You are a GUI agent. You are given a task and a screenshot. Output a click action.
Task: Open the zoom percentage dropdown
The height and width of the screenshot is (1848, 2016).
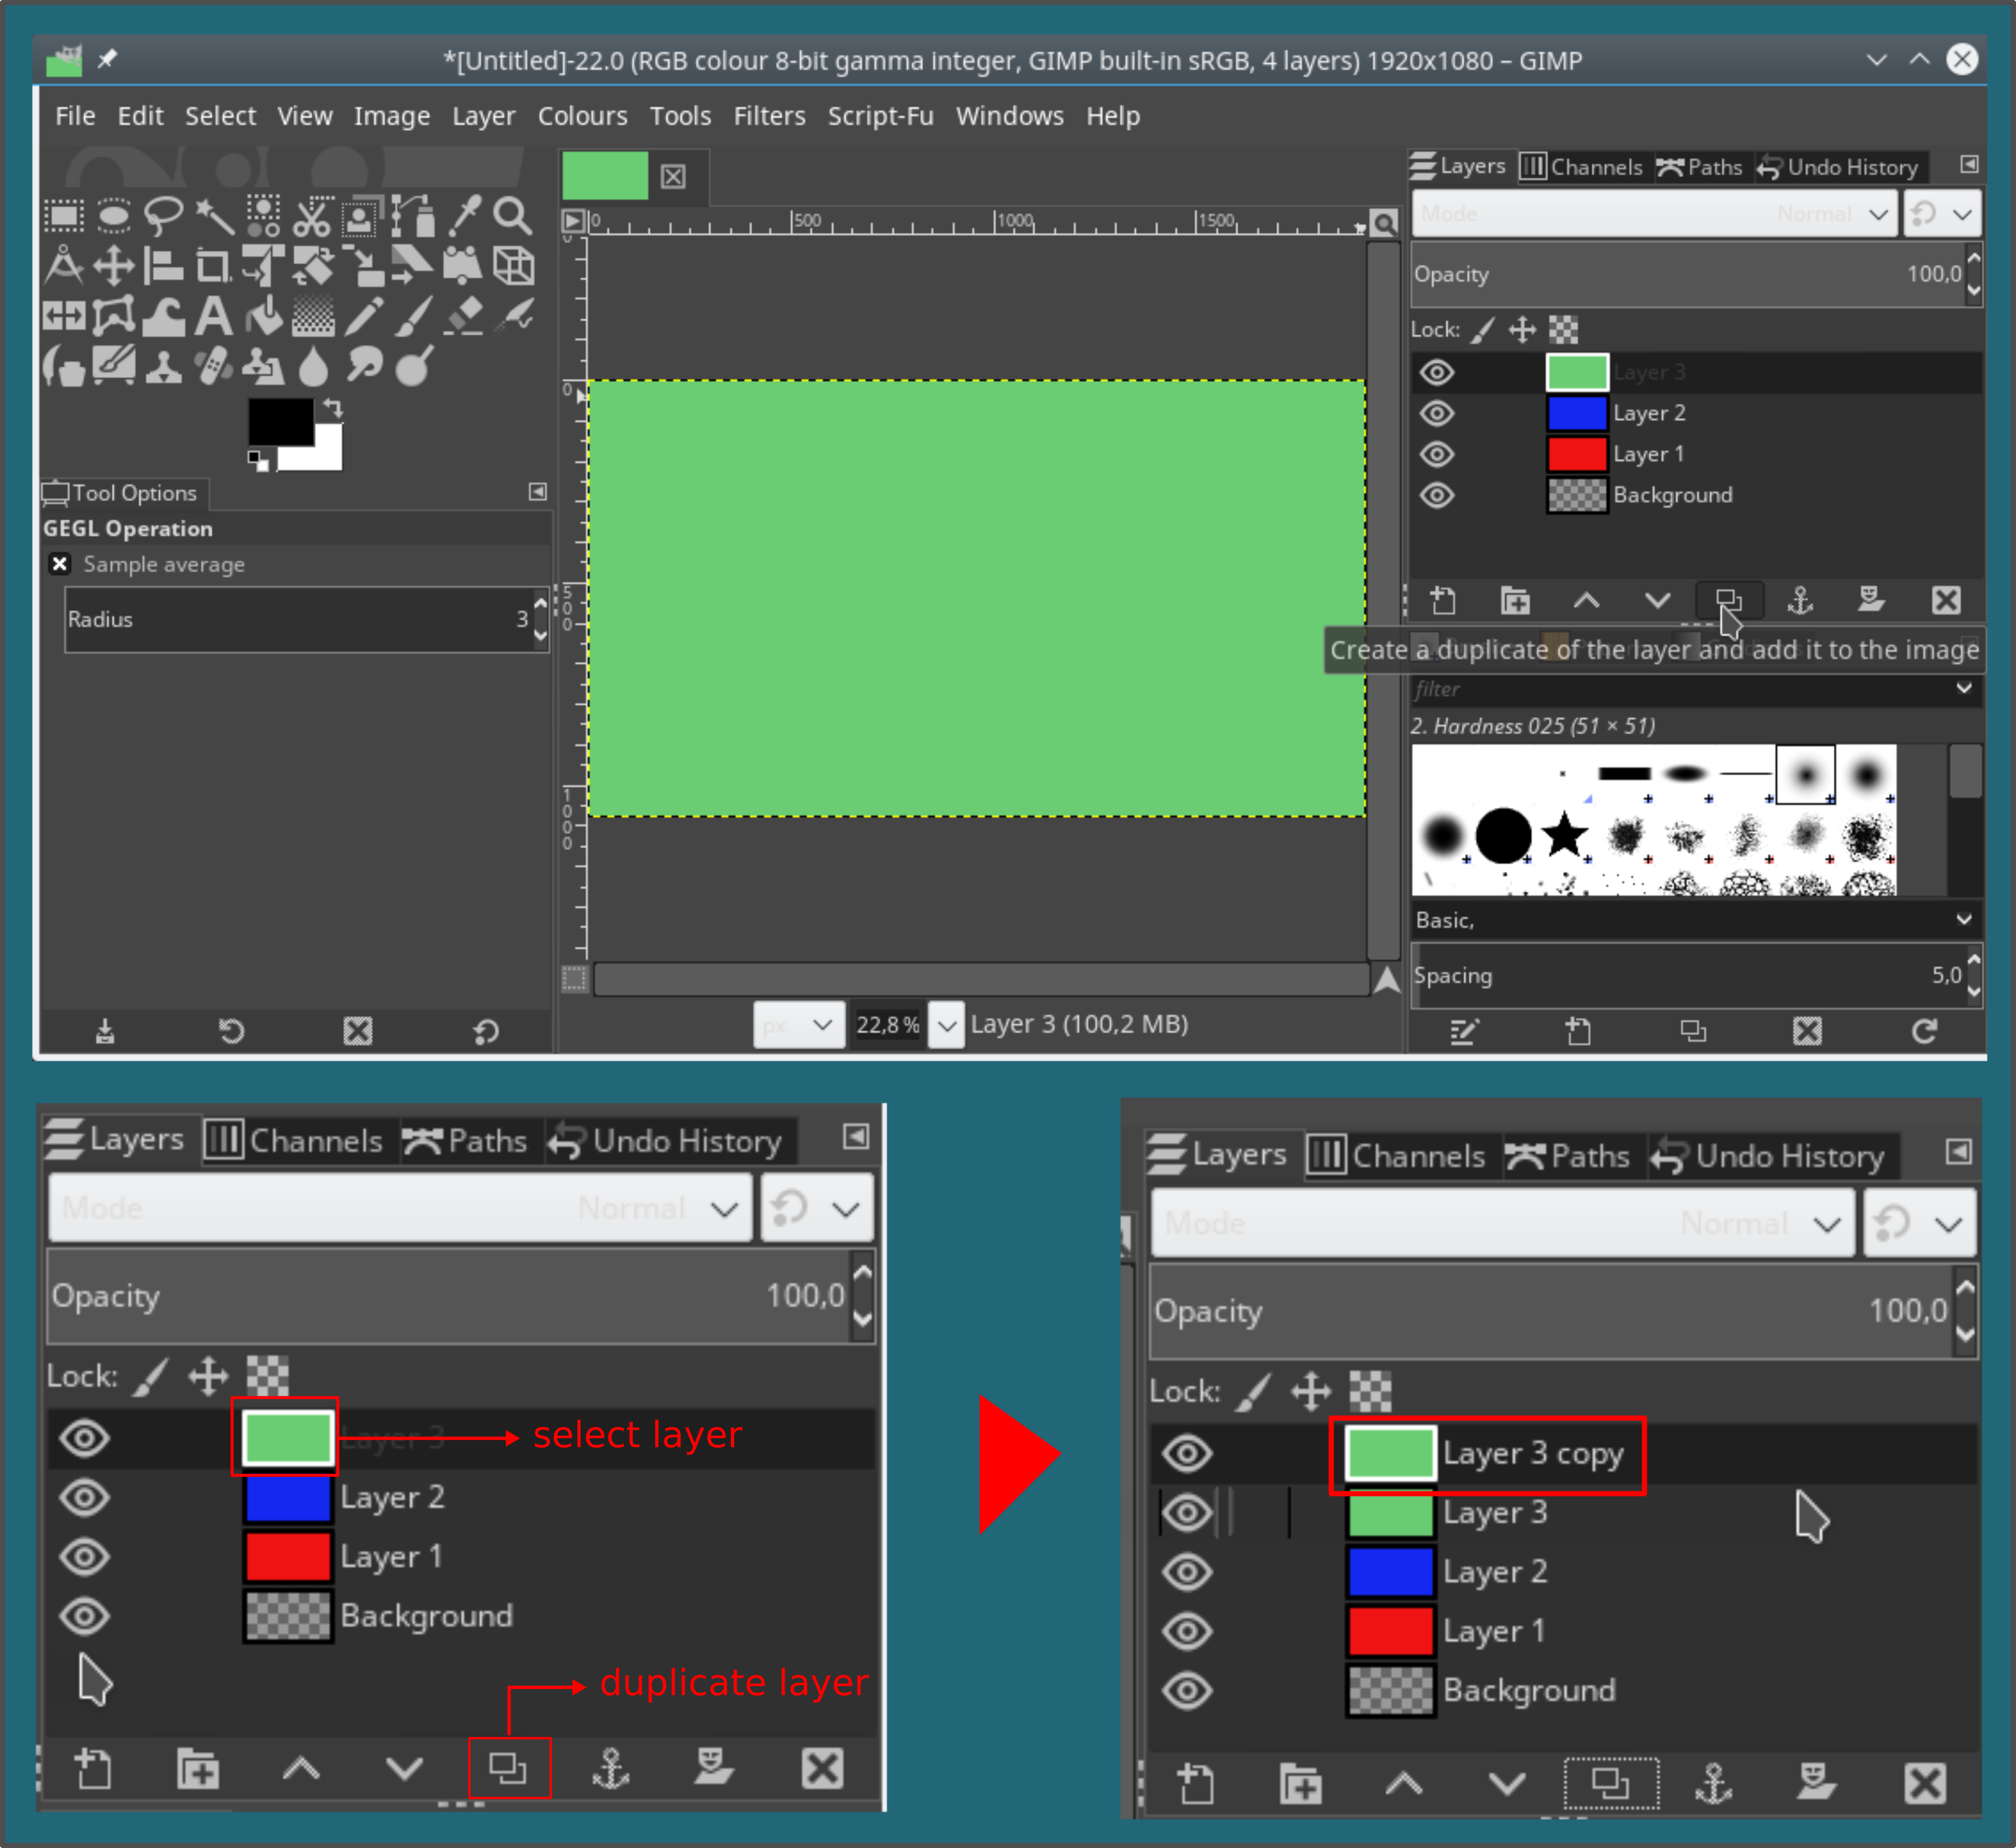tap(946, 1025)
